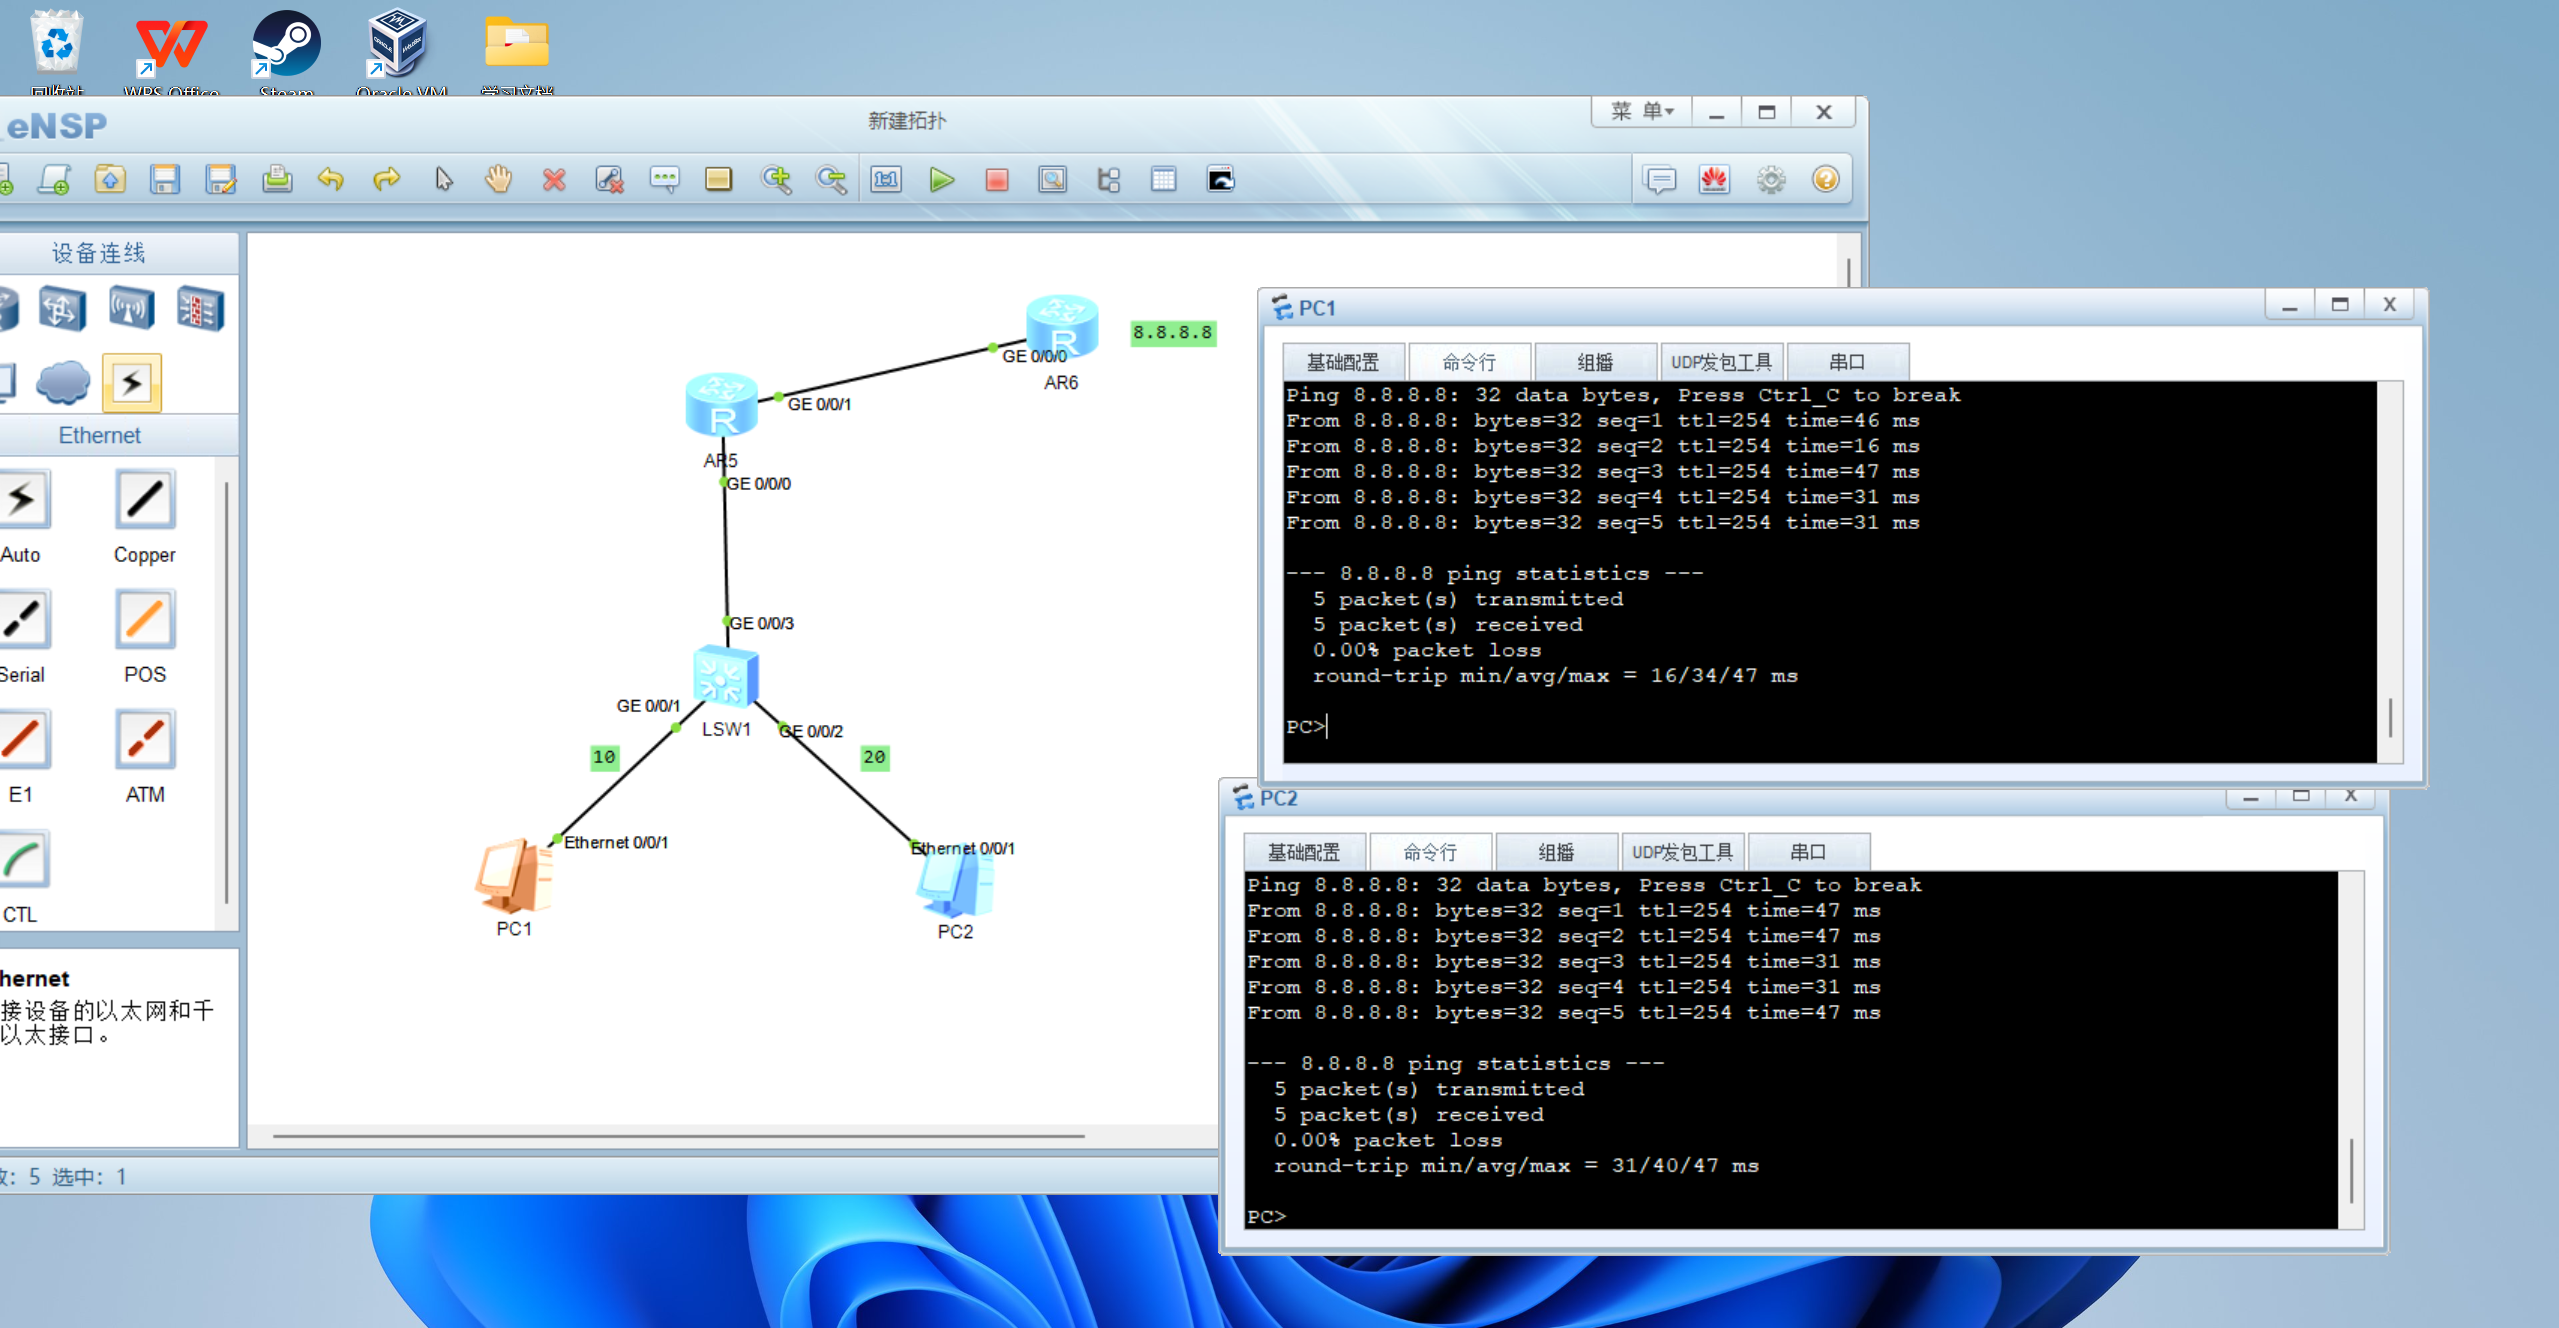Viewport: 2559px width, 1328px height.
Task: Select the Copper cable connection type
Action: click(x=145, y=500)
